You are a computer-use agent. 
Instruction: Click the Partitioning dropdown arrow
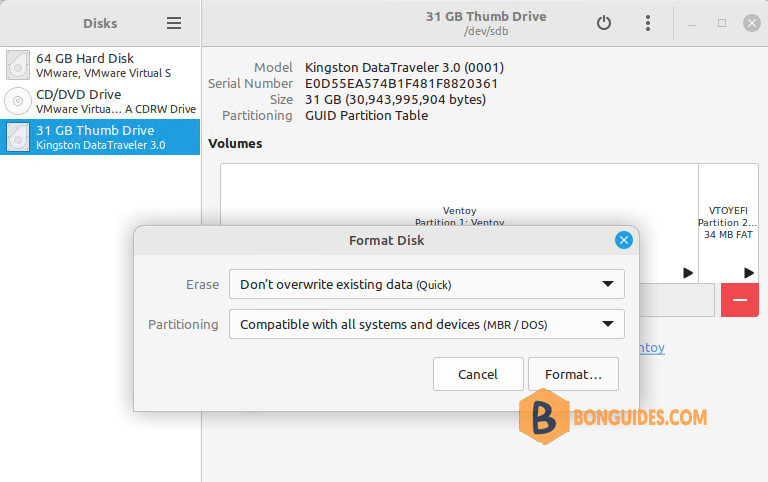coord(608,324)
